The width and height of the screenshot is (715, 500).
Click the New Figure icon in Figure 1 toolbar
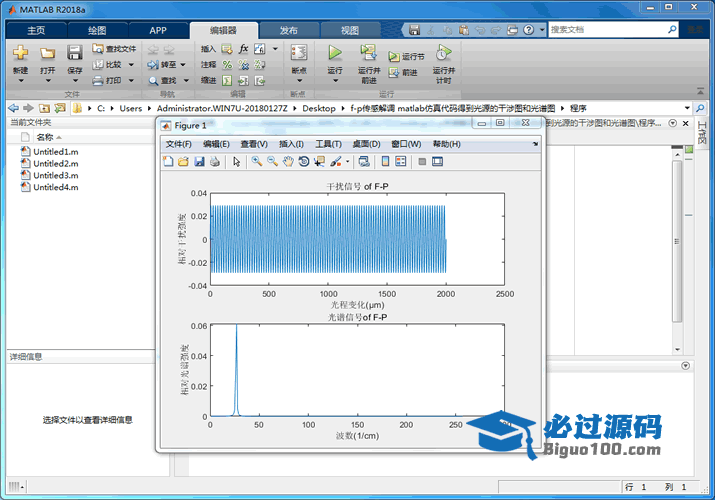[x=168, y=161]
